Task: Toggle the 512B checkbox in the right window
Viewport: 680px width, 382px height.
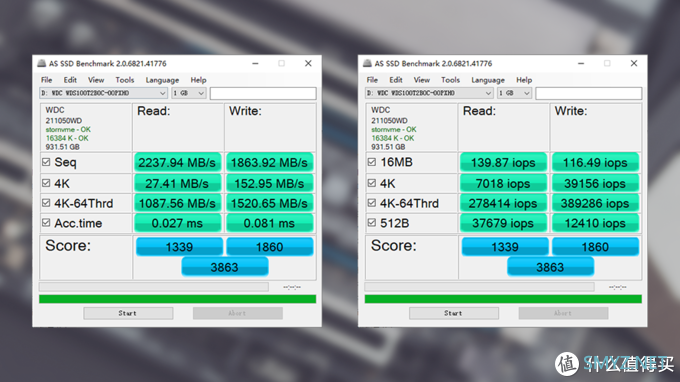Action: pyautogui.click(x=372, y=223)
